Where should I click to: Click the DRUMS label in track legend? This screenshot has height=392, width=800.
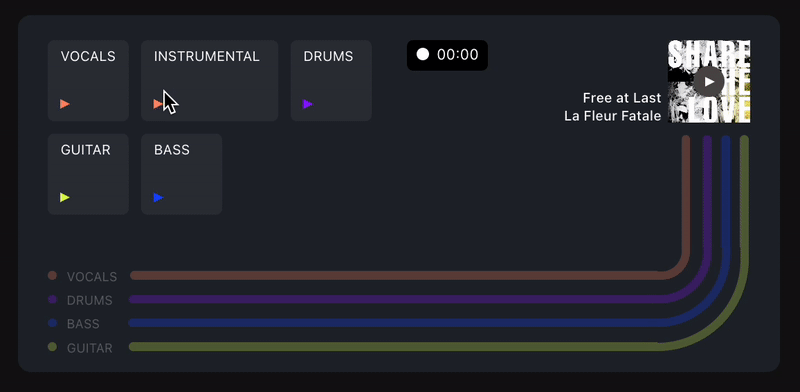pos(90,301)
